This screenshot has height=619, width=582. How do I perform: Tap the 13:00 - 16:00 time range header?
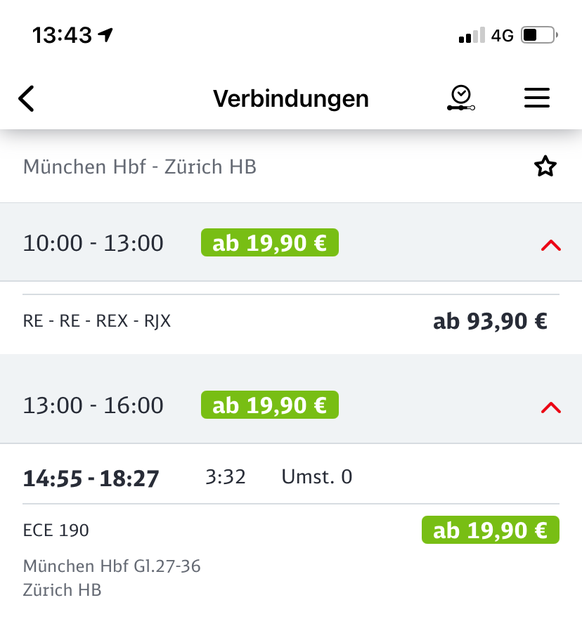[x=93, y=405]
